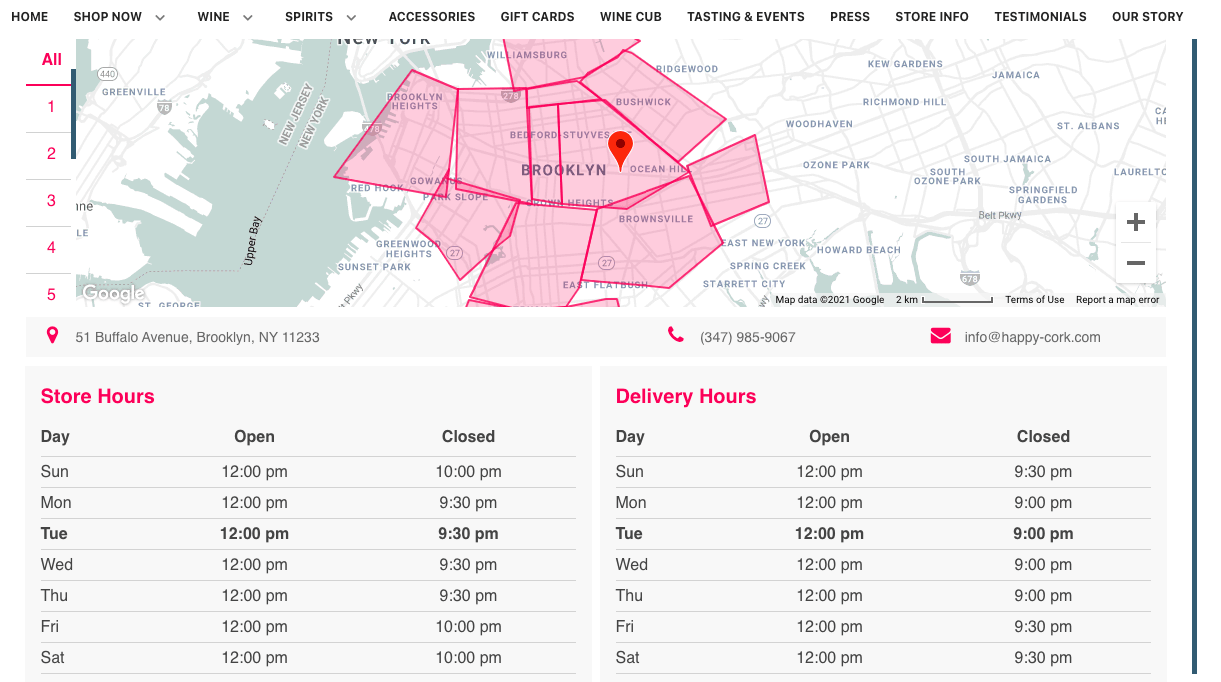1221x682 pixels.
Task: Select delivery zone 3 tab
Action: pos(51,201)
